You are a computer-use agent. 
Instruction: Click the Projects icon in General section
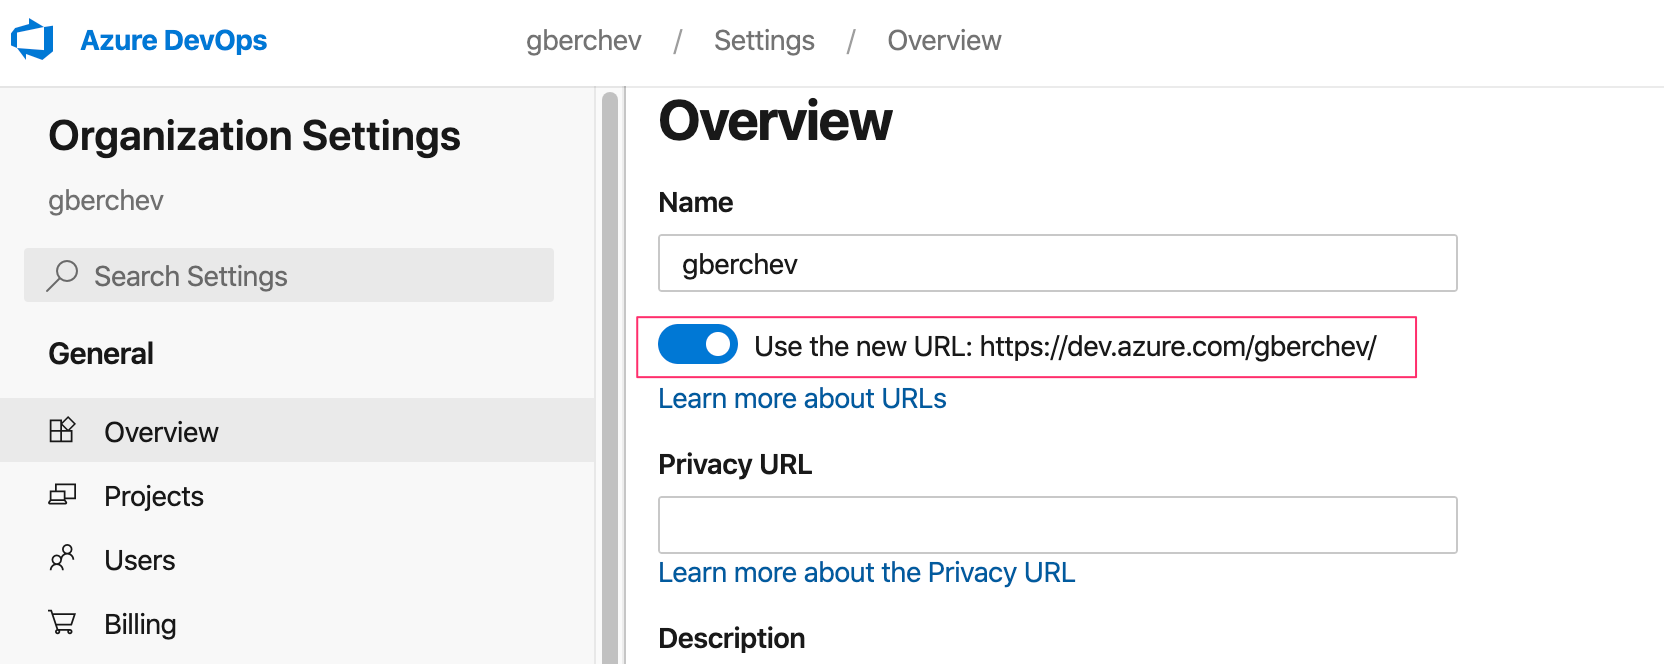tap(62, 495)
